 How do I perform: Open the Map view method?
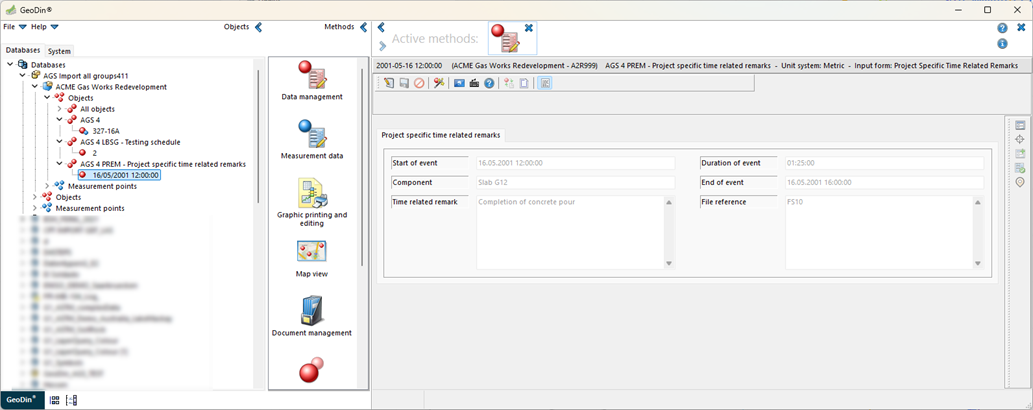coord(311,257)
